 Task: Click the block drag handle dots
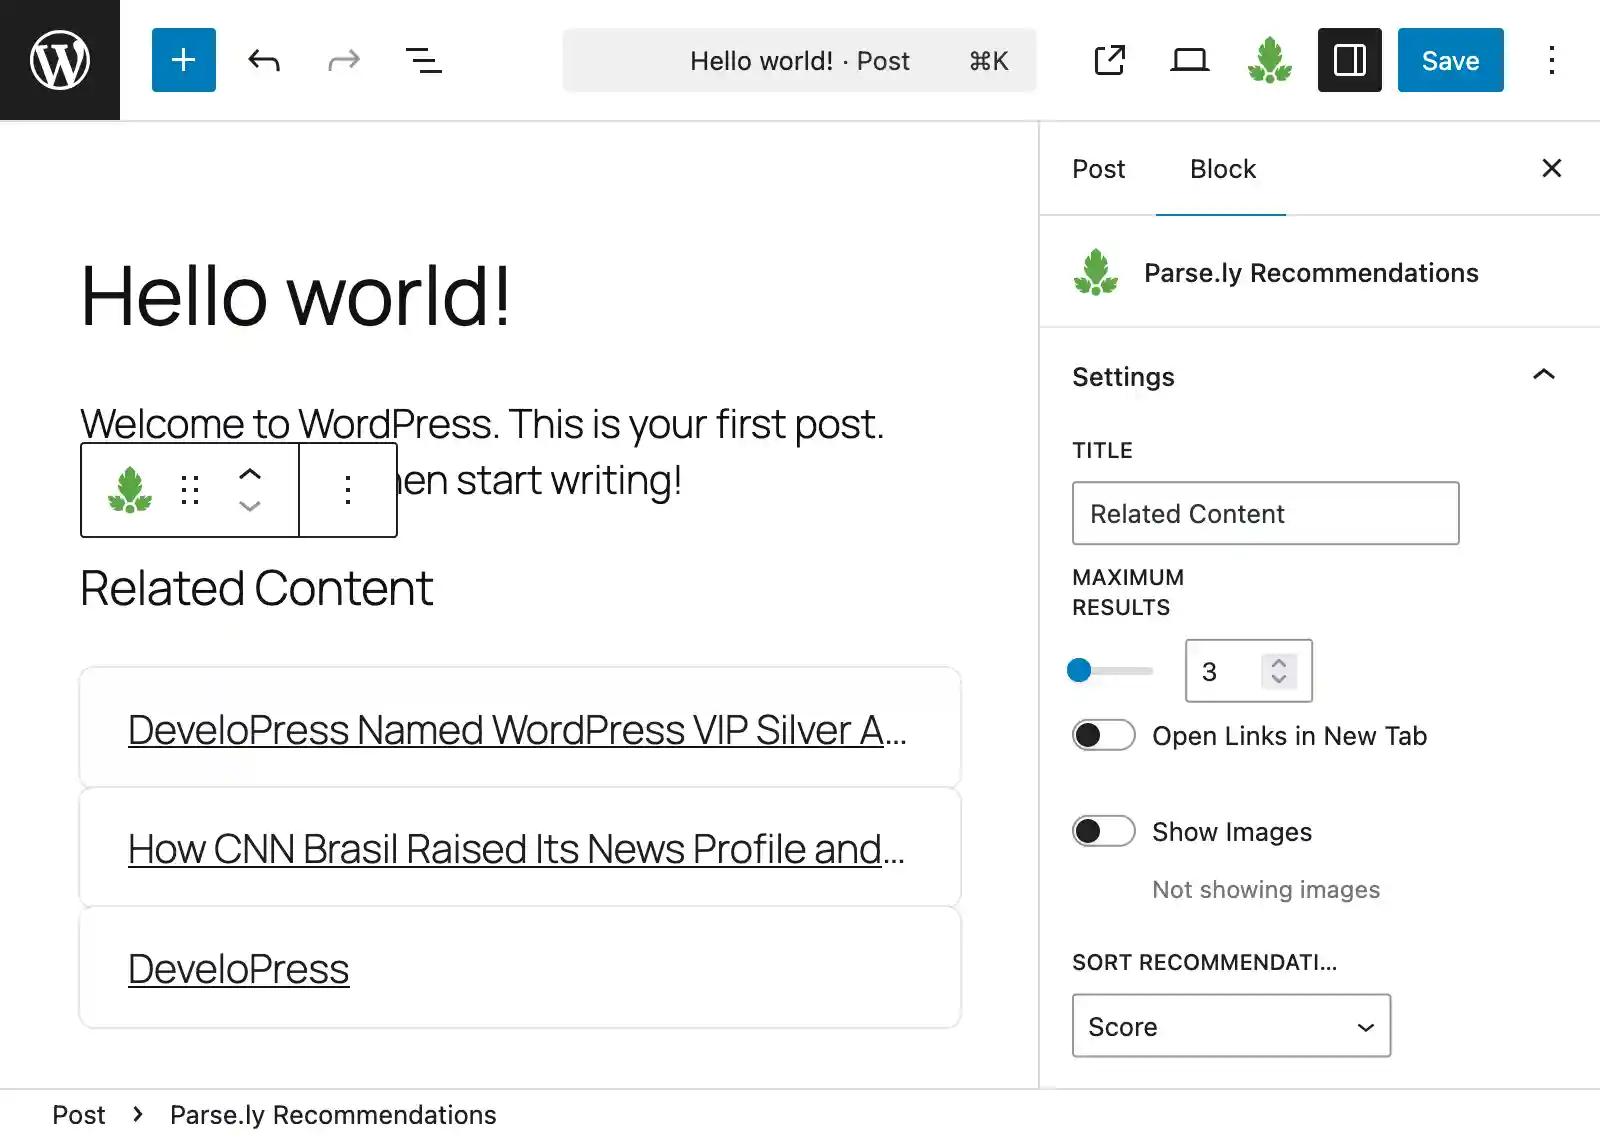tap(190, 490)
